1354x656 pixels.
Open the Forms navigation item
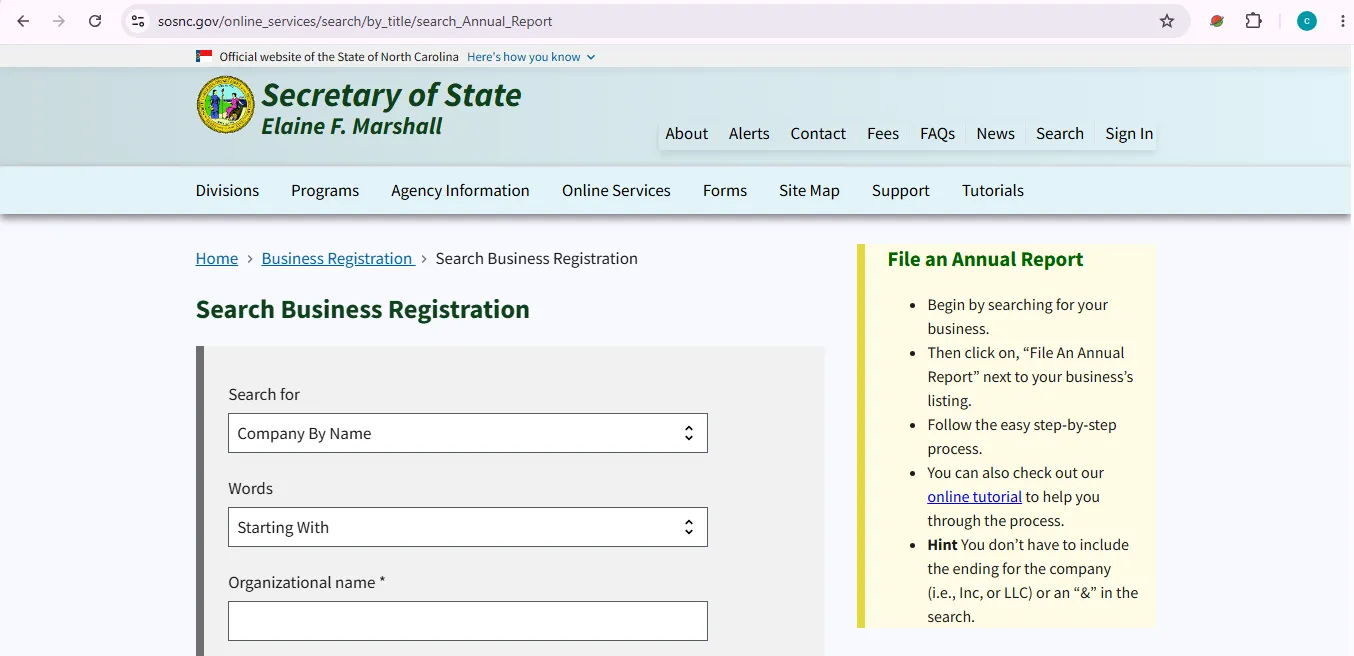725,190
